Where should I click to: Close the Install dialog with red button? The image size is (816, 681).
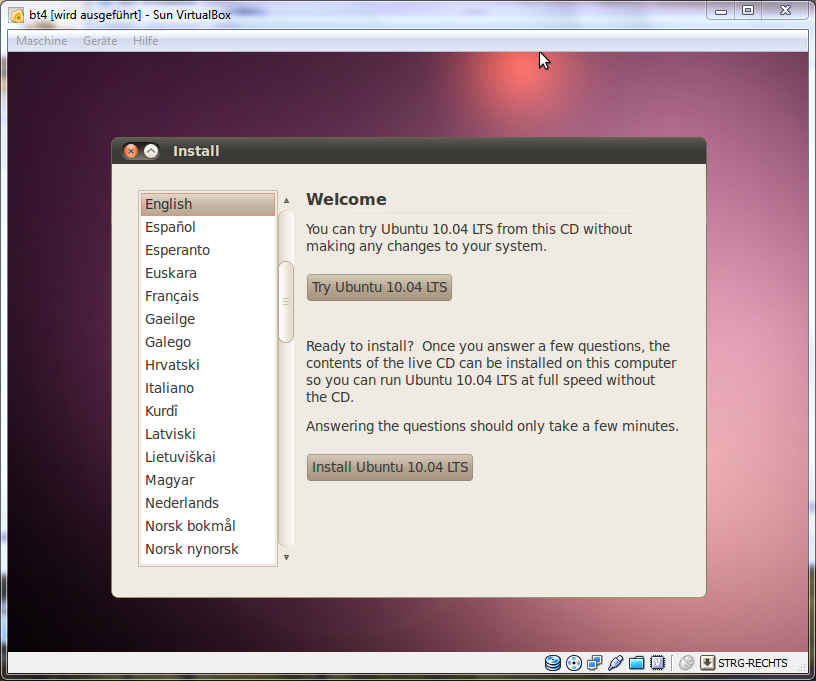131,151
